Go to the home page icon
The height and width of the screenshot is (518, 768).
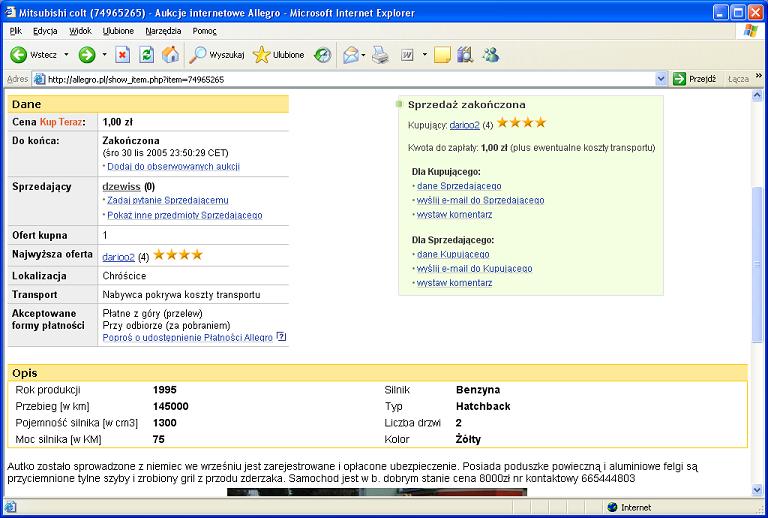170,55
